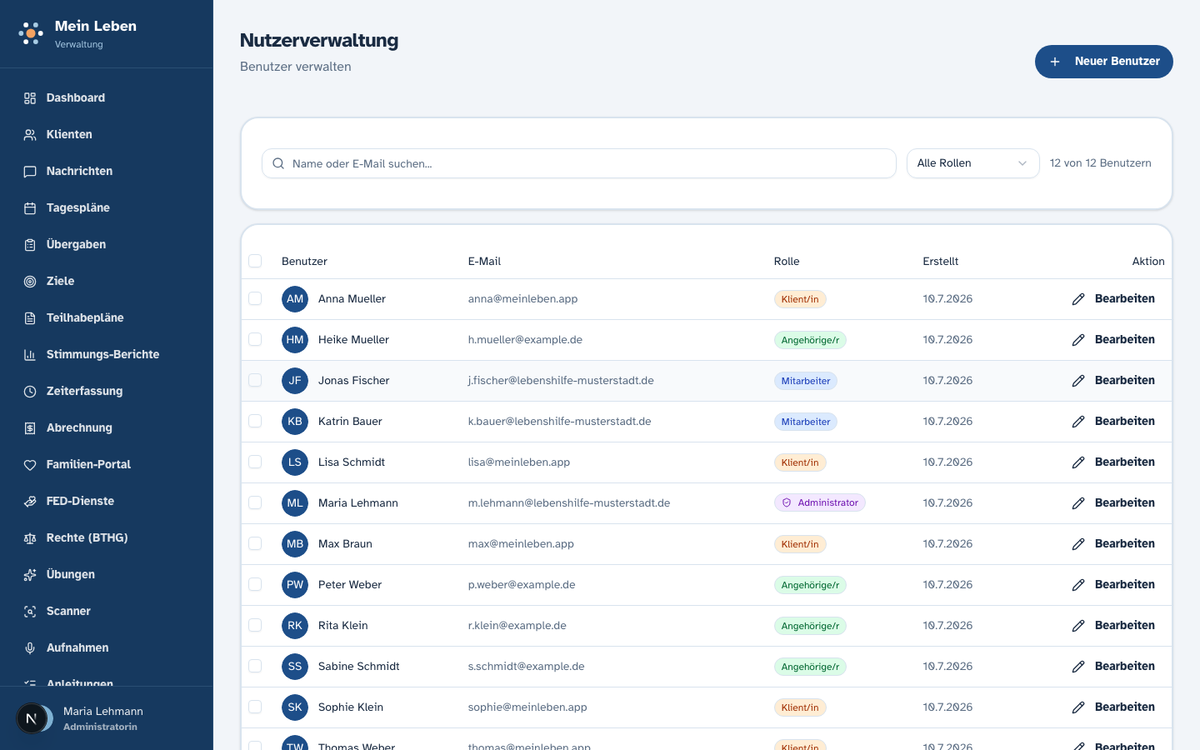
Task: Click the Mein Leben logo icon
Action: click(x=31, y=34)
